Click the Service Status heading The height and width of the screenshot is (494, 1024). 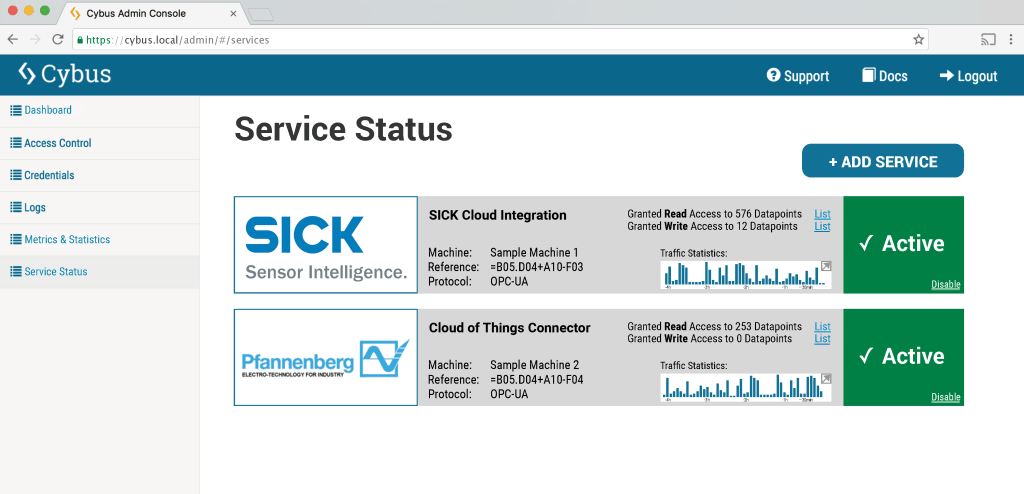344,129
